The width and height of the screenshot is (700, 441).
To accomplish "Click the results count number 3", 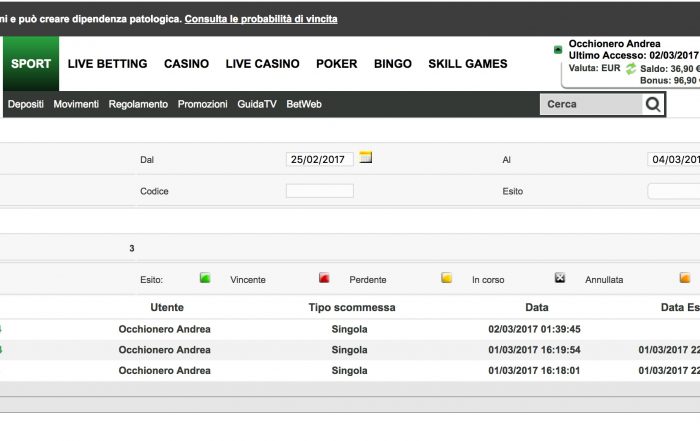I will [132, 249].
